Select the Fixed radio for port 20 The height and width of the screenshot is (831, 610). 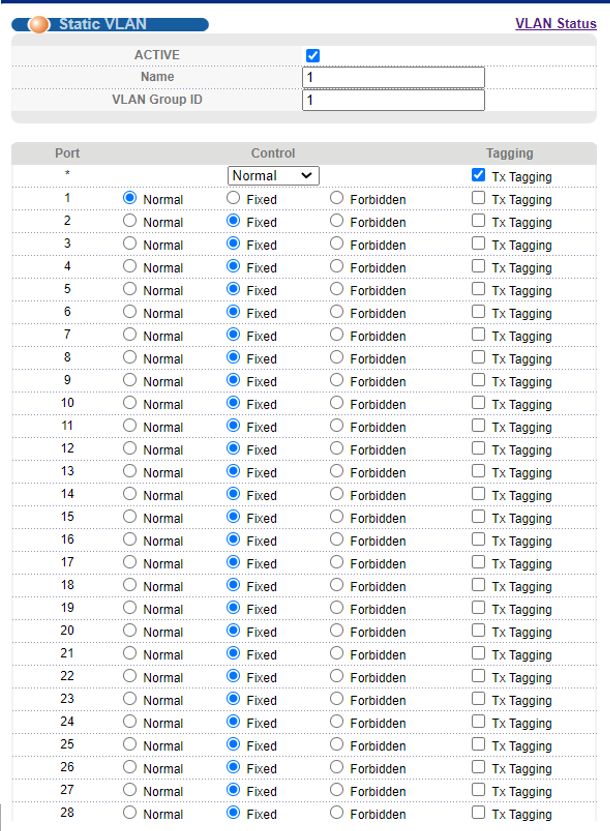click(233, 631)
